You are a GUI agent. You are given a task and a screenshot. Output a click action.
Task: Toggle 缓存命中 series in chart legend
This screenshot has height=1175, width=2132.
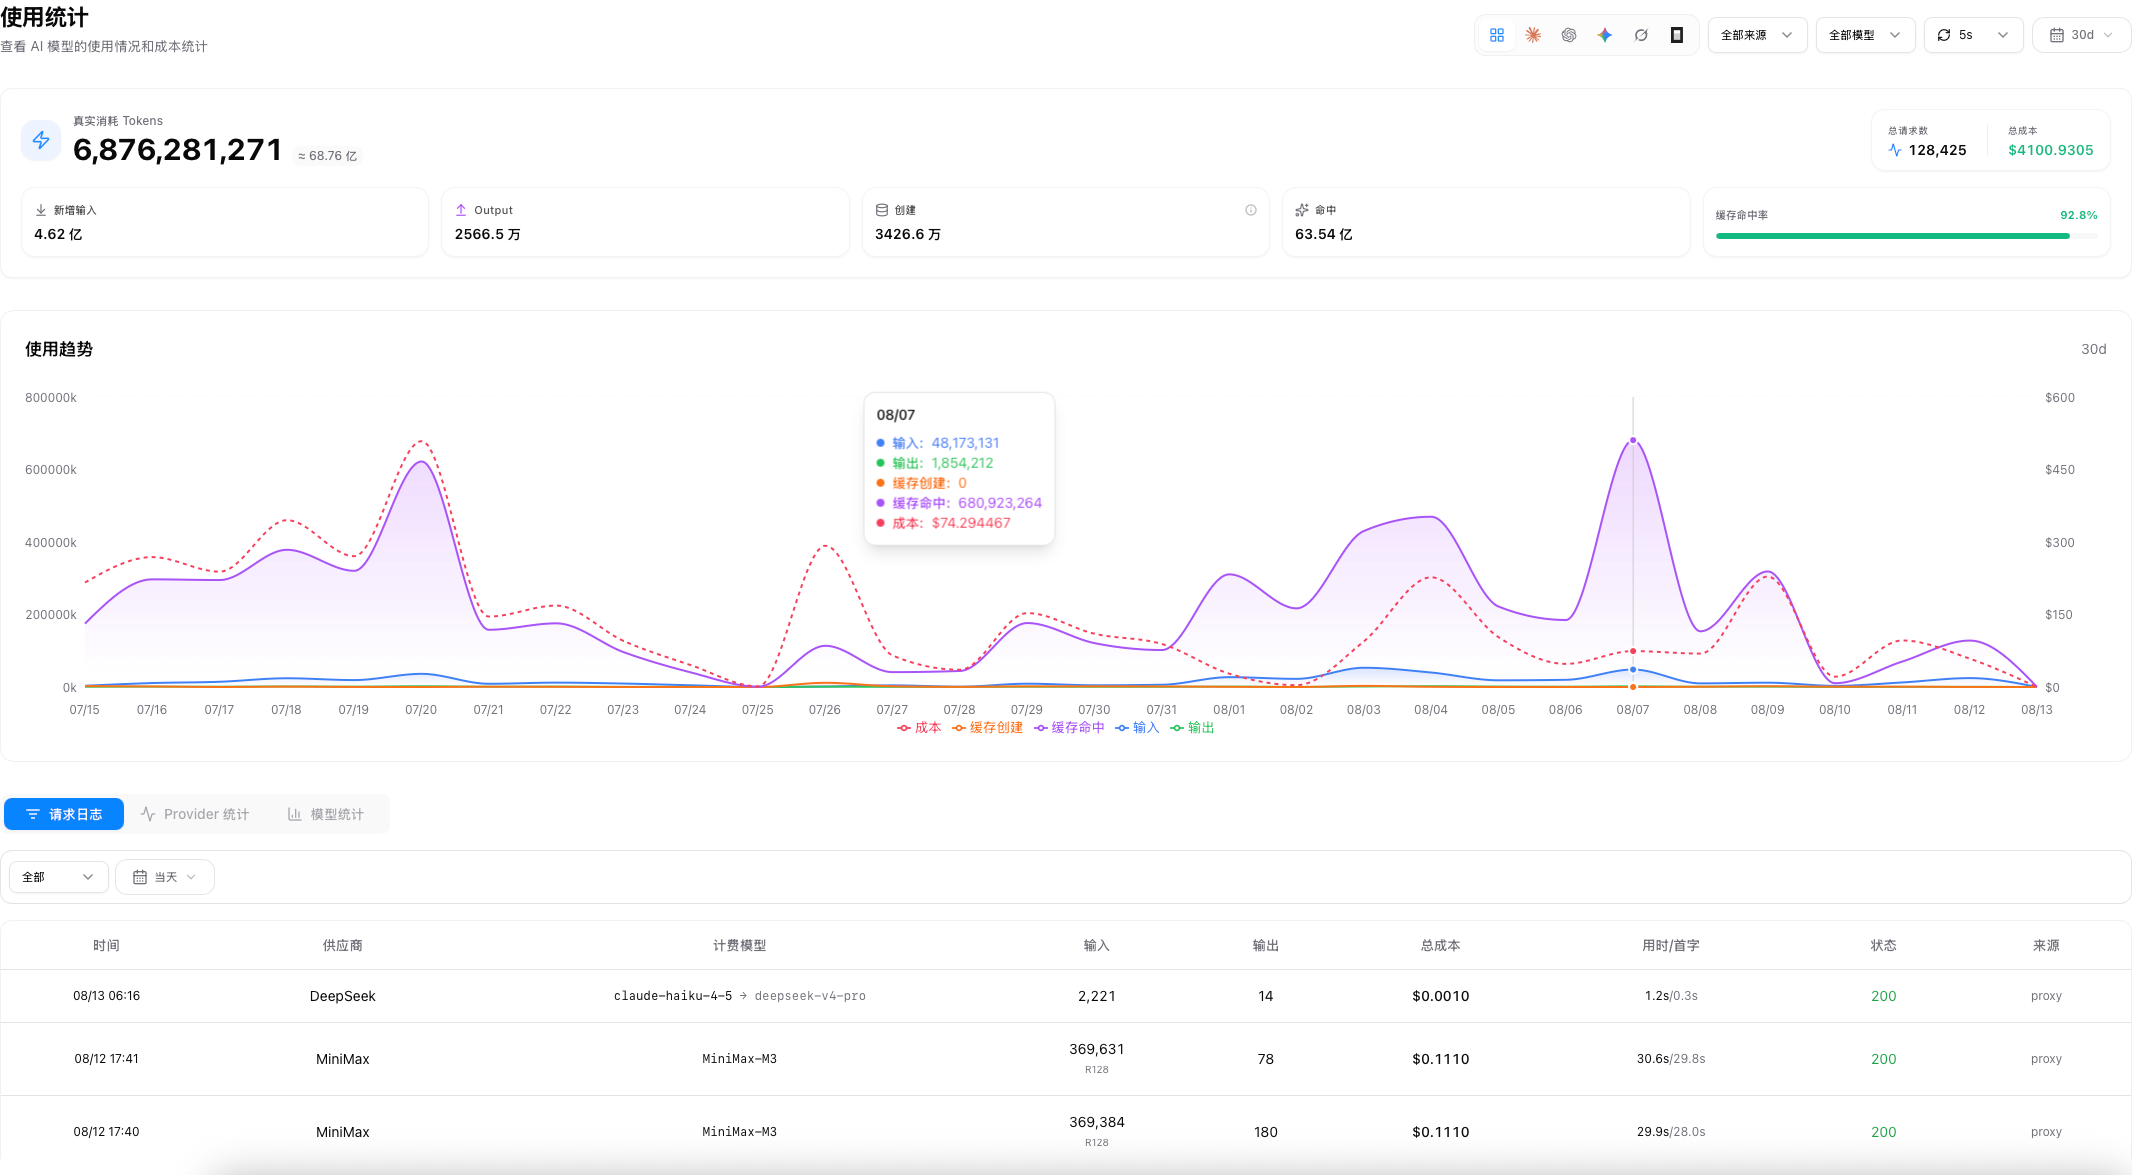coord(1069,728)
